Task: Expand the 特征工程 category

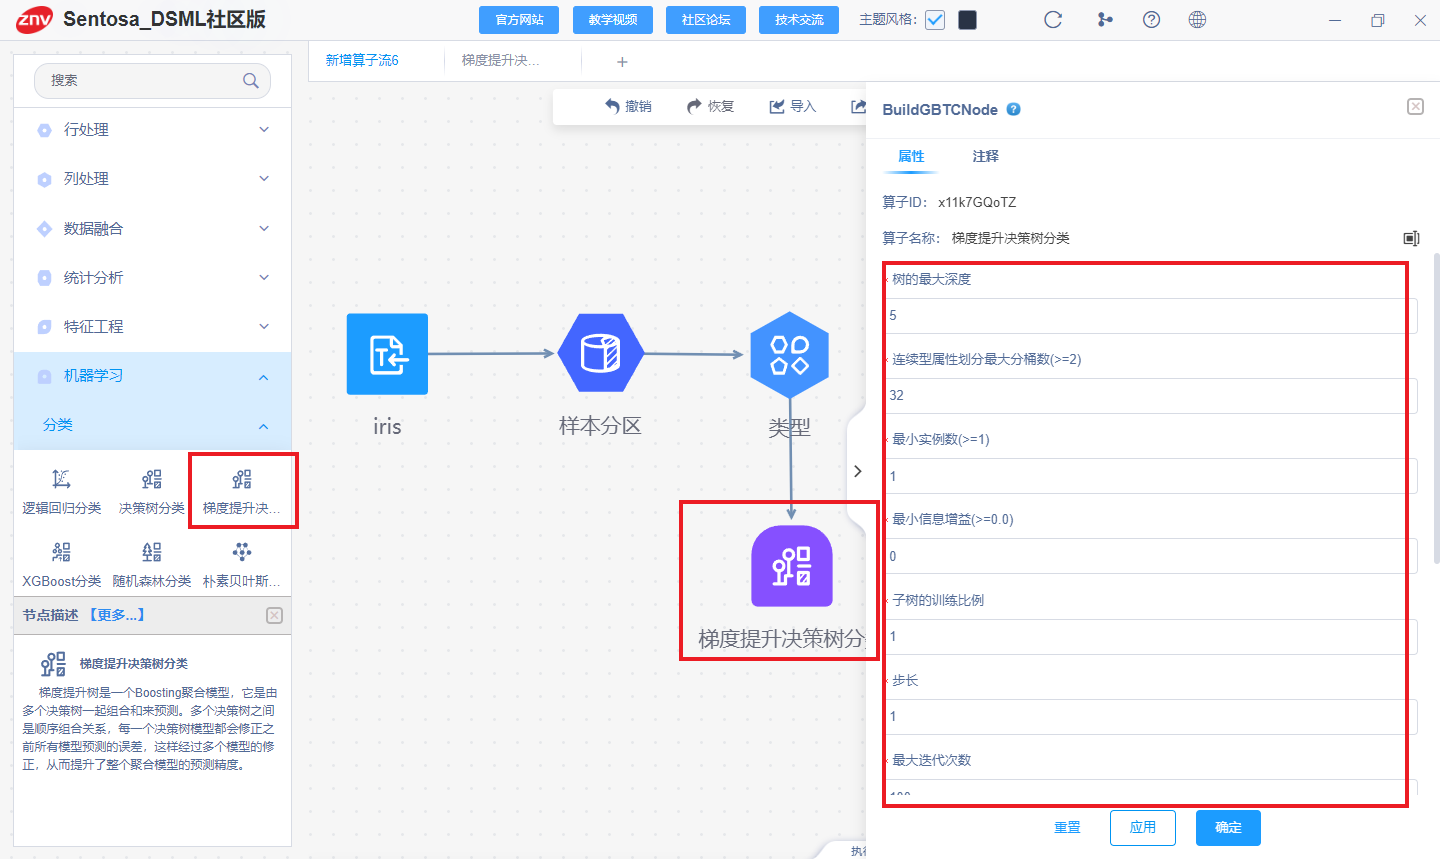Action: click(x=152, y=326)
